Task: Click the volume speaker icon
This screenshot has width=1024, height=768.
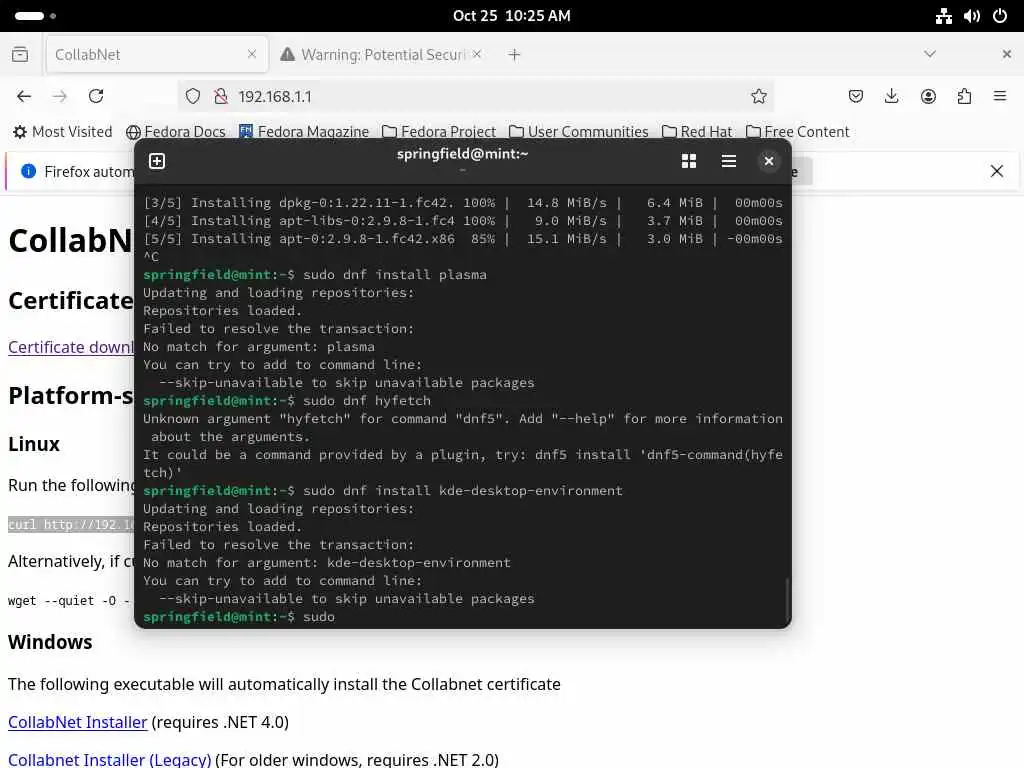Action: tap(972, 16)
